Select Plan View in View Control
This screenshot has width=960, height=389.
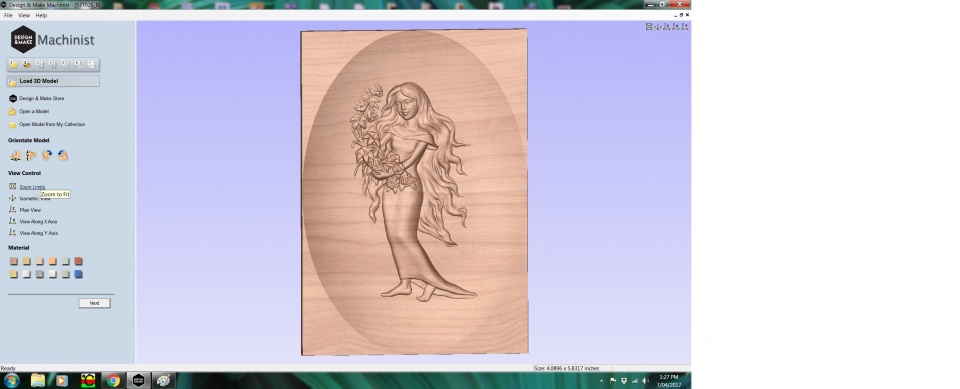point(25,210)
